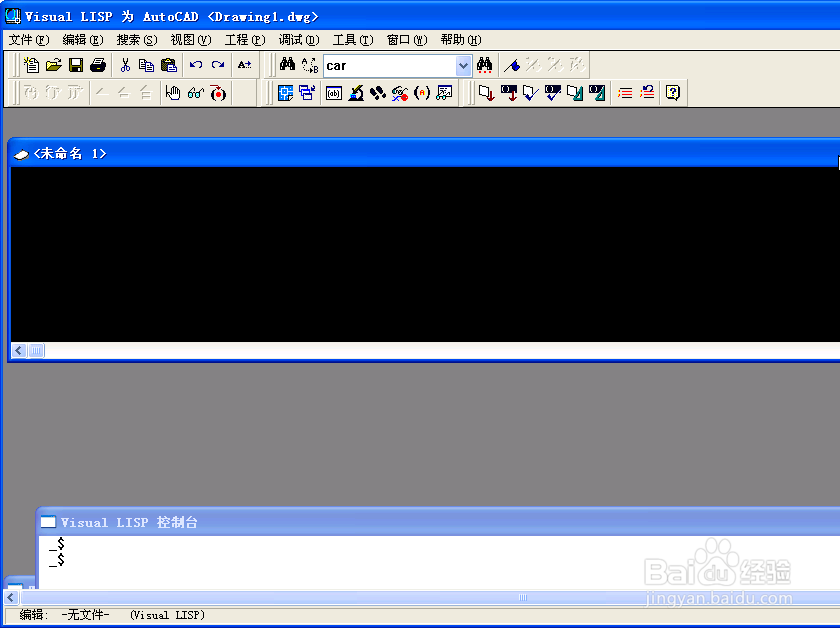
Task: Open a file using the folder icon
Action: (54, 65)
